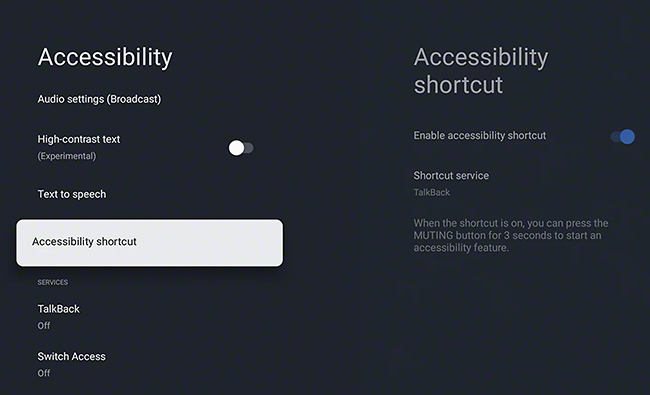Click the Off status under TalkBack
Viewport: 650px width, 395px height.
click(44, 326)
